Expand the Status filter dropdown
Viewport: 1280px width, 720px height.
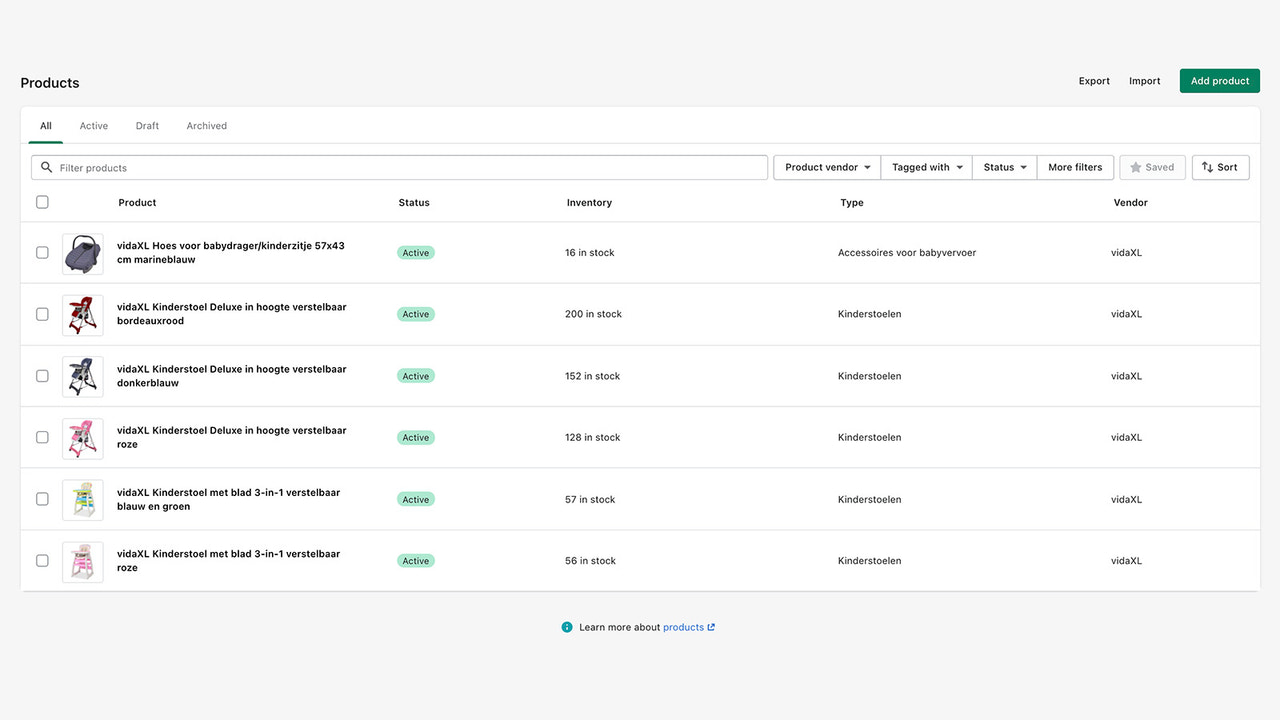[1003, 167]
